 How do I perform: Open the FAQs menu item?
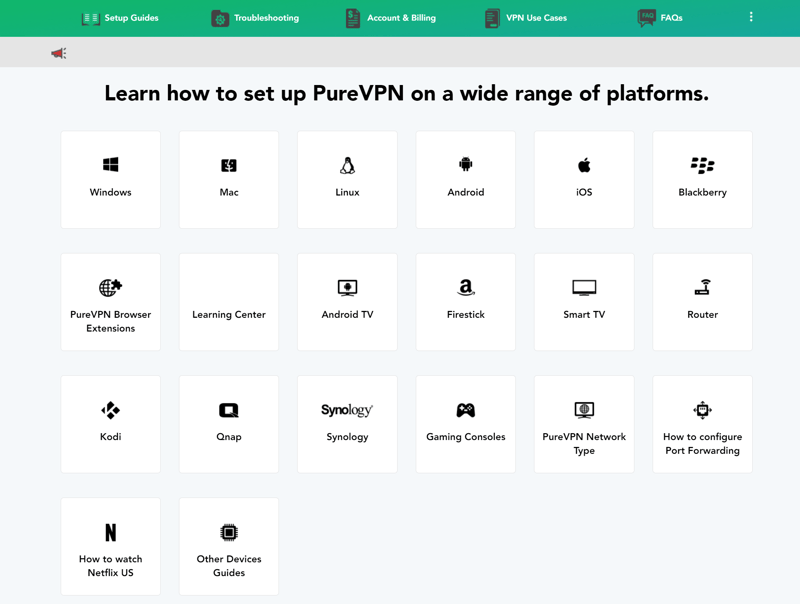pyautogui.click(x=660, y=18)
